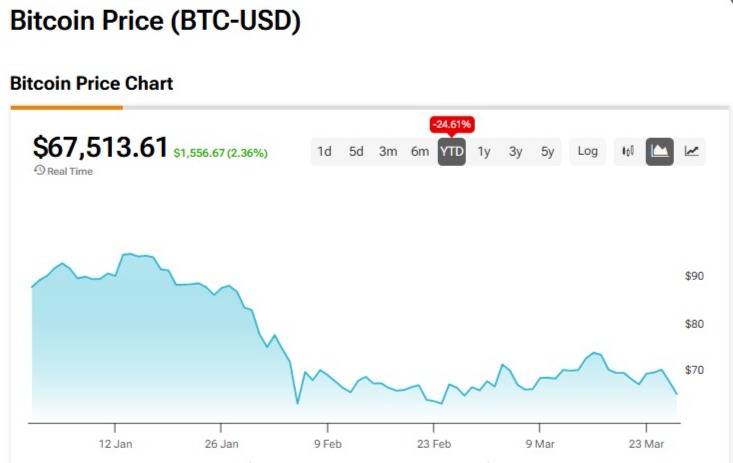Select the 5d time range

[x=356, y=152]
